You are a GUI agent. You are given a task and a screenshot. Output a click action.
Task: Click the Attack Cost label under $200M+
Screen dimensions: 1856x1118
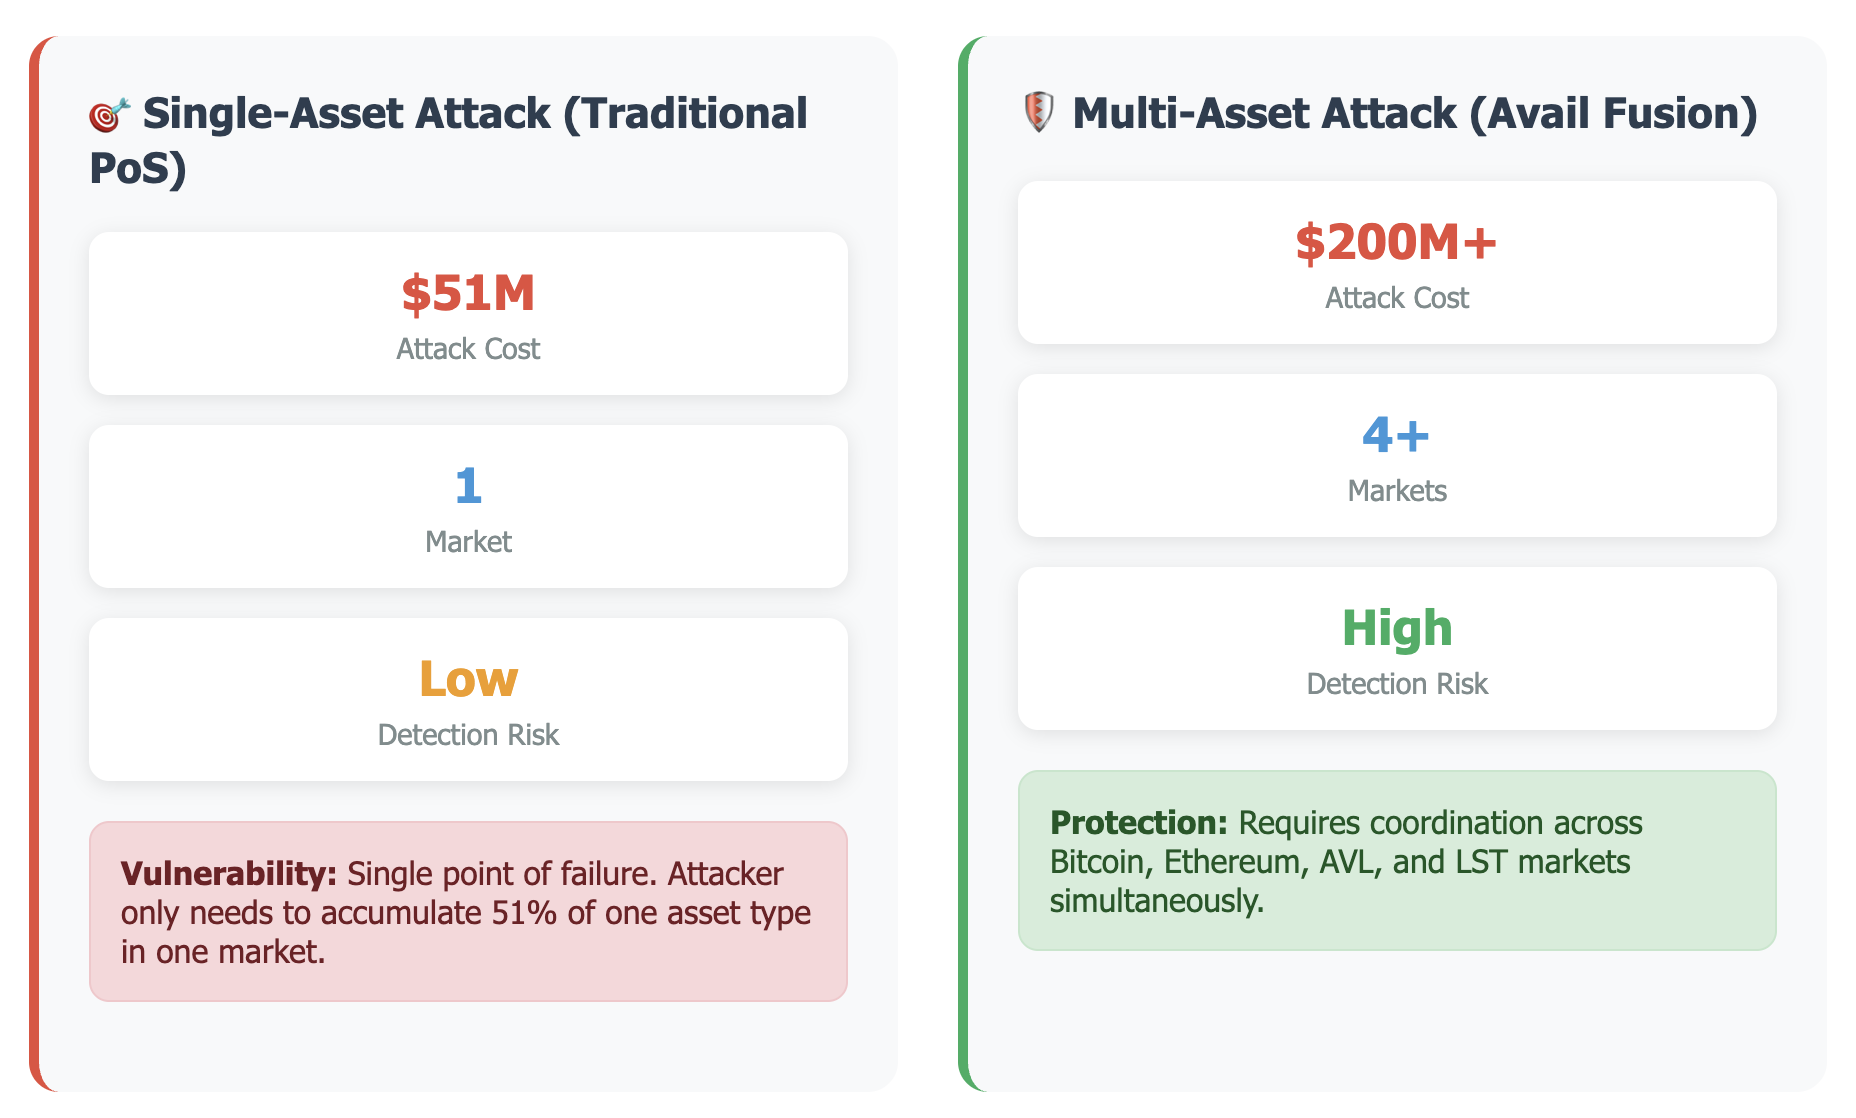tap(1397, 298)
